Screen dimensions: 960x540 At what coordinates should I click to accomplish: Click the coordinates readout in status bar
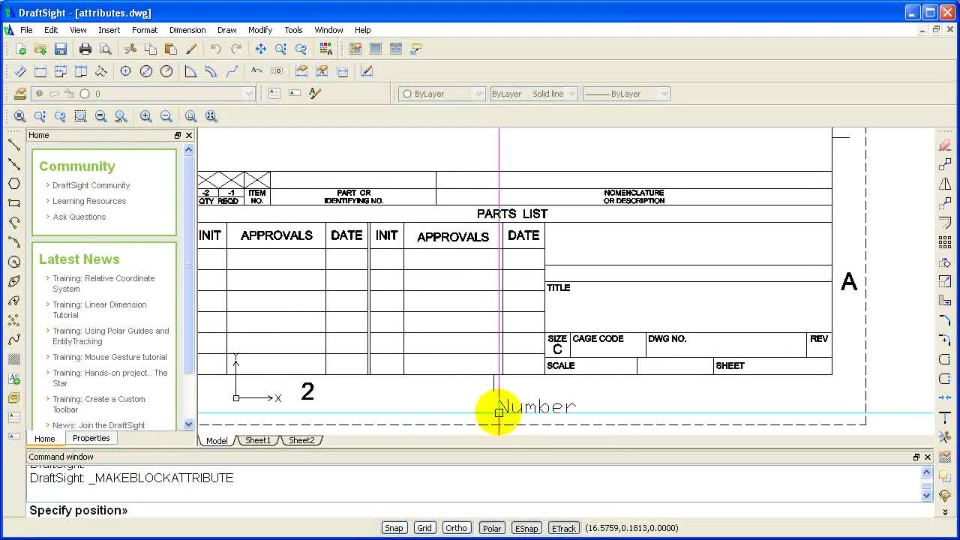631,528
